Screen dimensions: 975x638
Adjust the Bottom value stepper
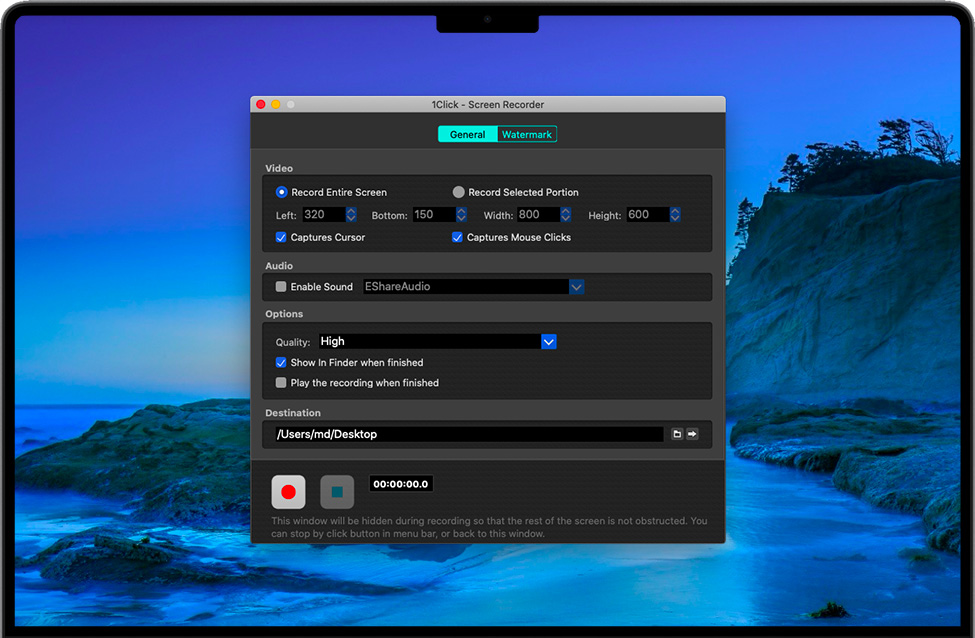pyautogui.click(x=461, y=215)
